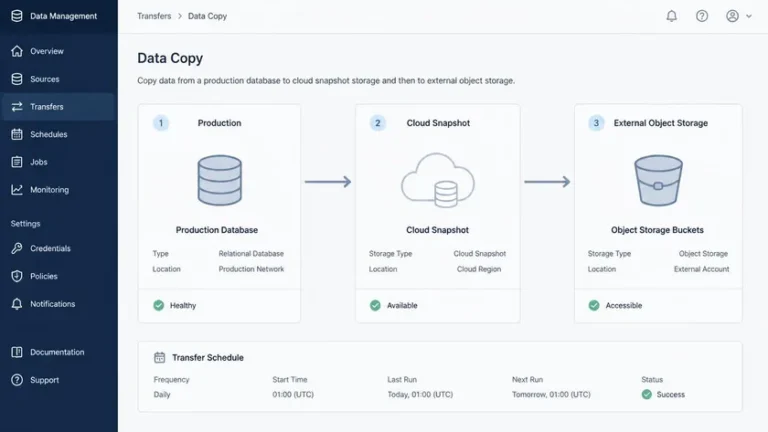The width and height of the screenshot is (768, 432).
Task: Click the 'Tomorrow, 01:00 (UTC)' next run value
Action: tap(552, 394)
